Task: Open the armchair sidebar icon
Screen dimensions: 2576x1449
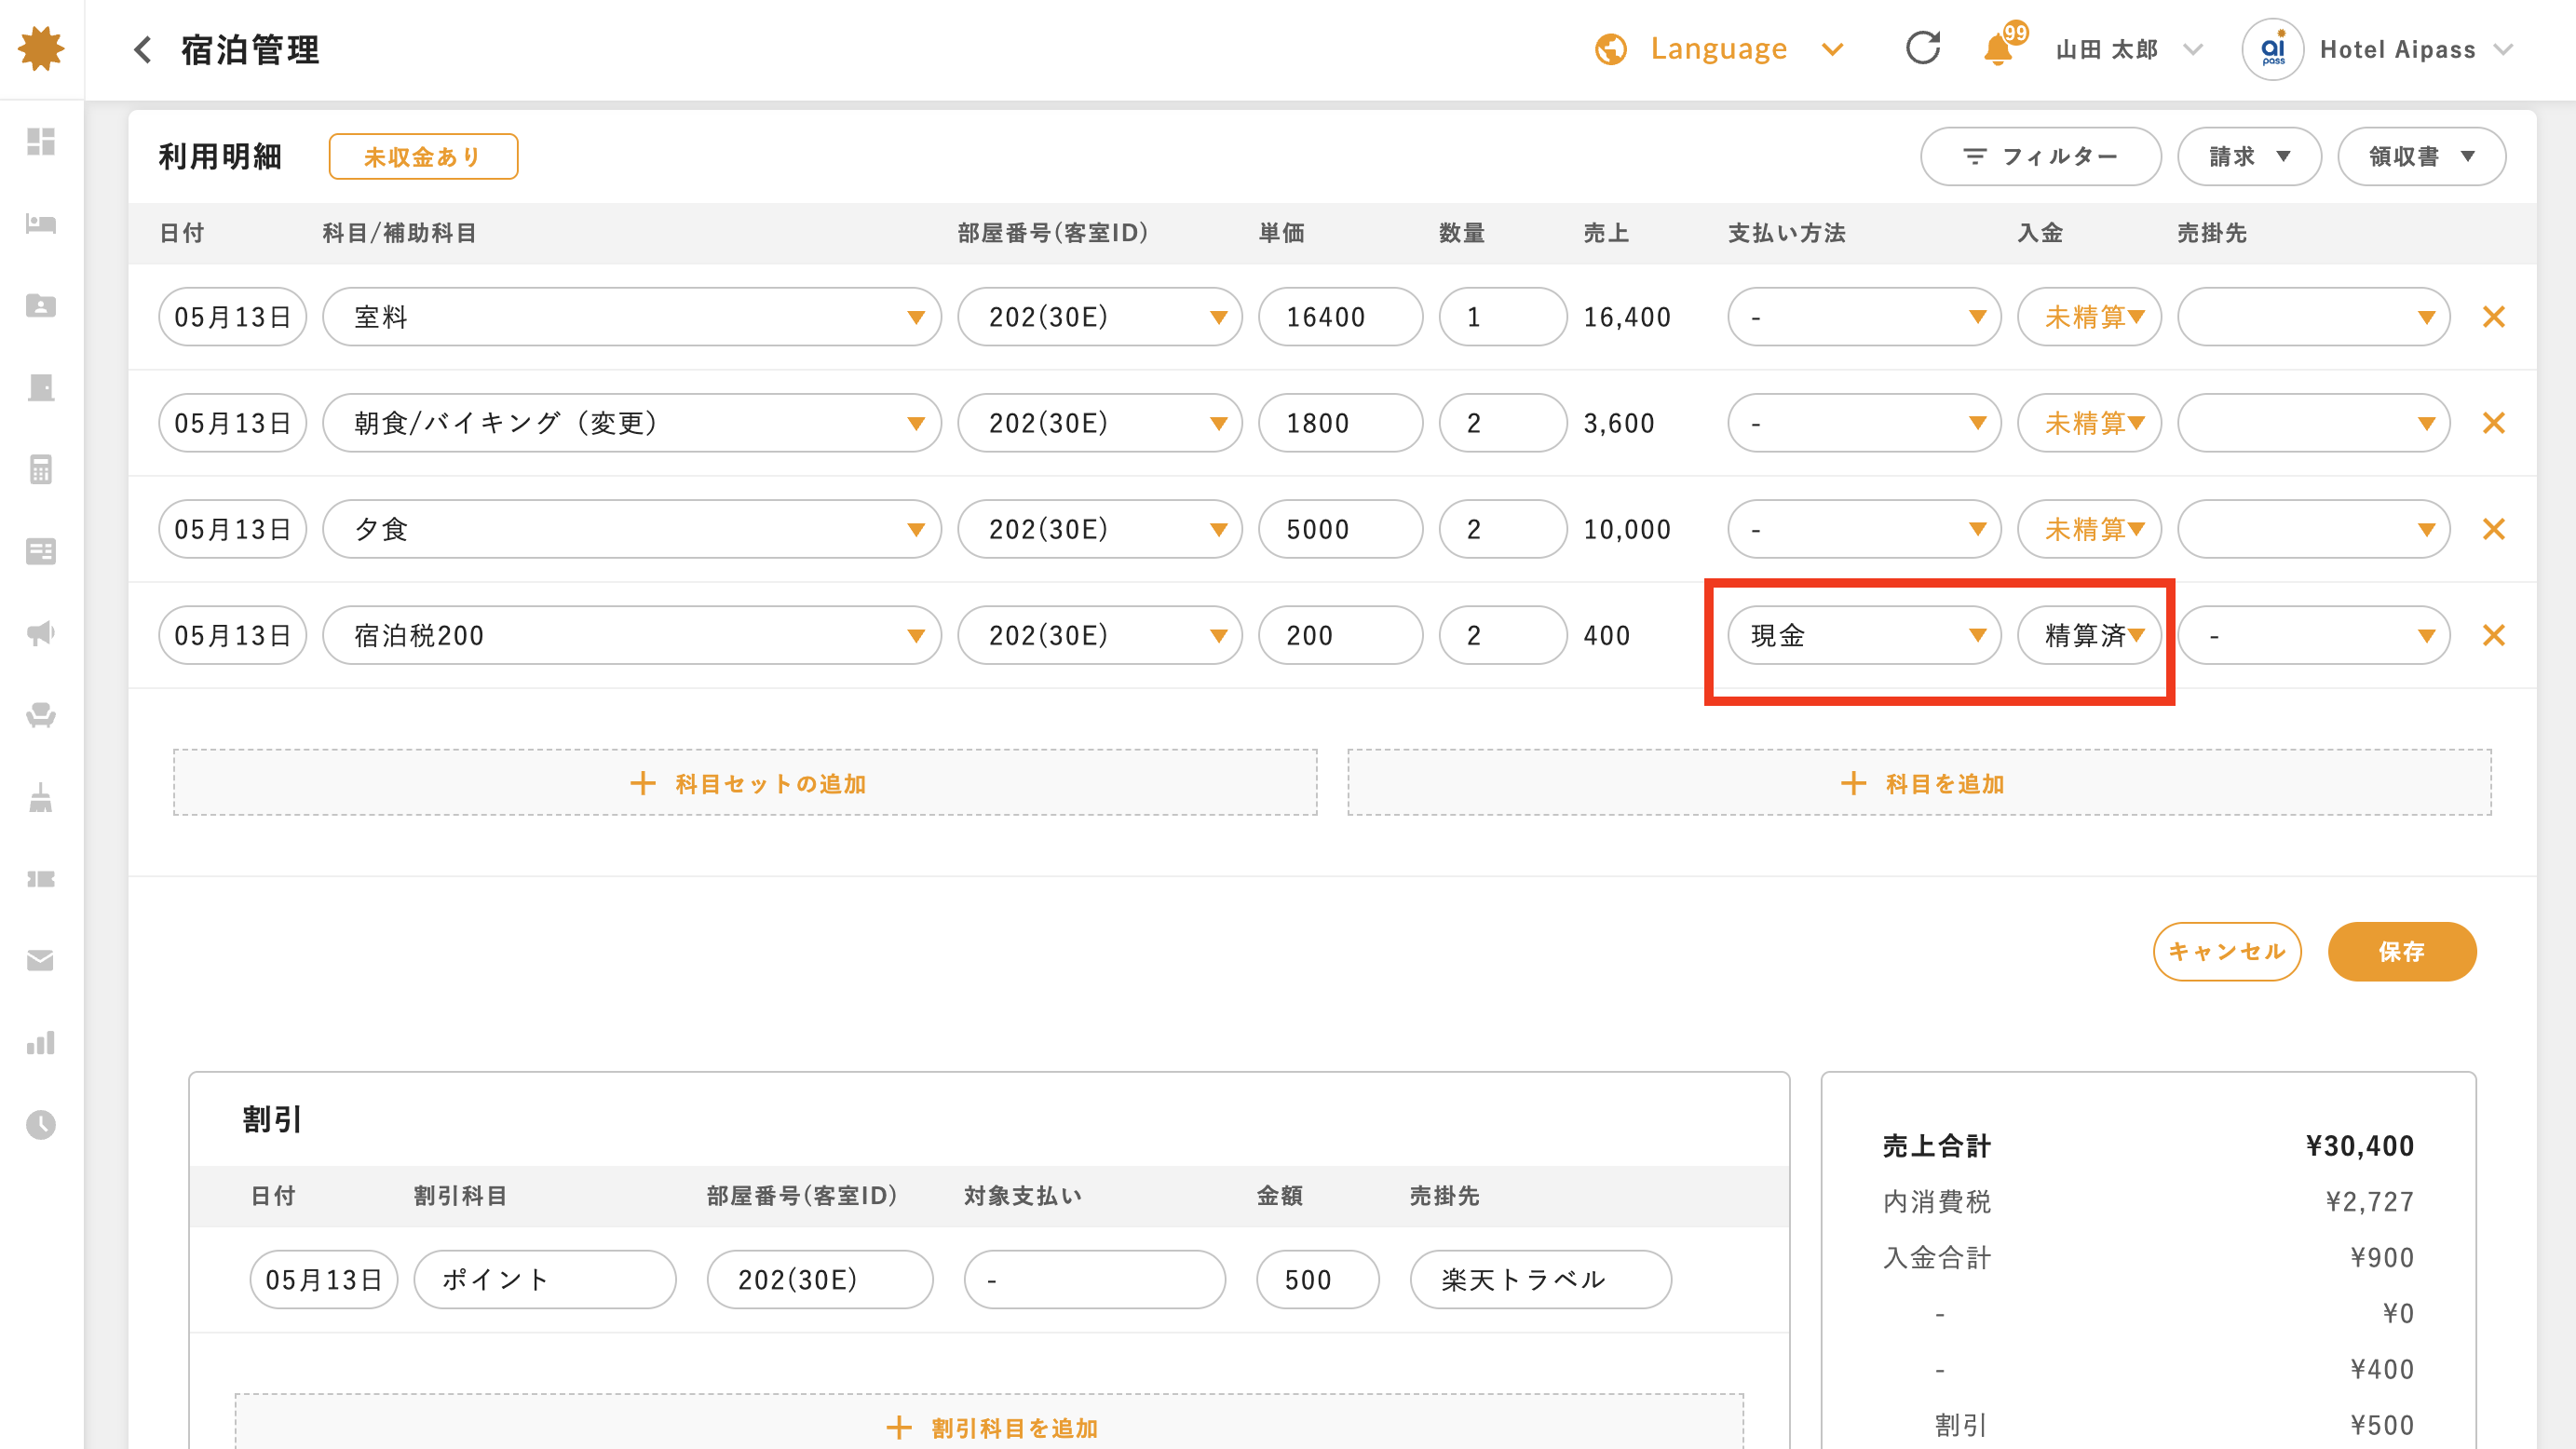Action: (x=41, y=715)
